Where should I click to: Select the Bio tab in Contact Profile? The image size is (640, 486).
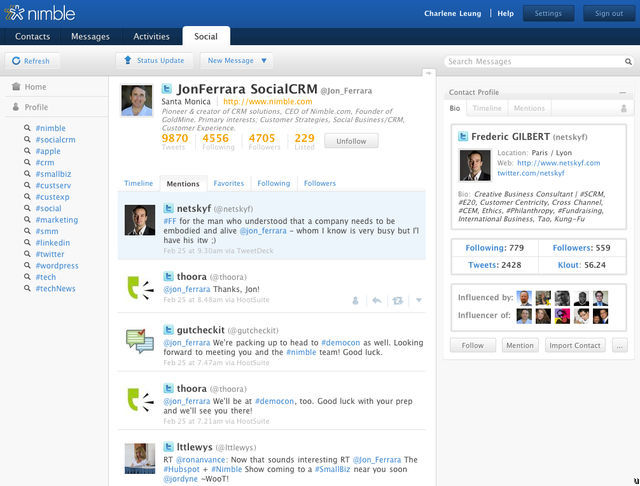455,108
